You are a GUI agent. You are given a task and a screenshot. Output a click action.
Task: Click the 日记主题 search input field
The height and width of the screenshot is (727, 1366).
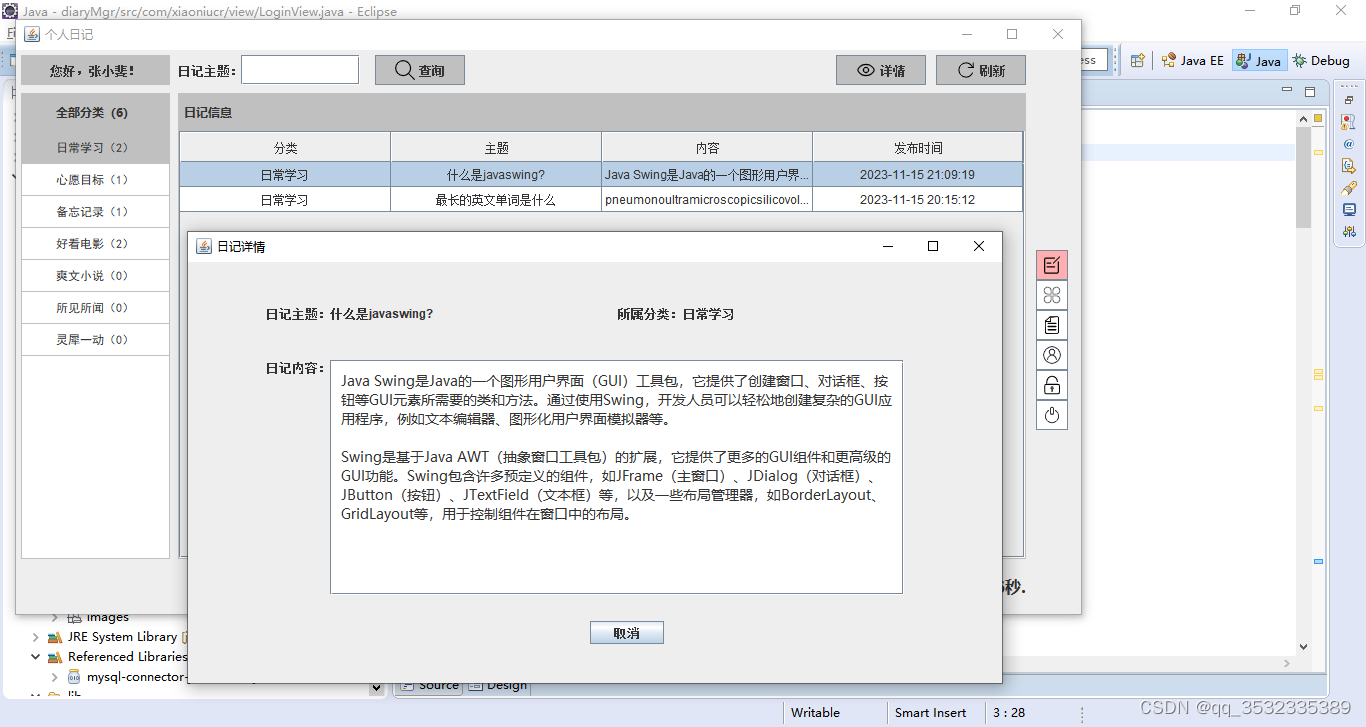[x=300, y=70]
